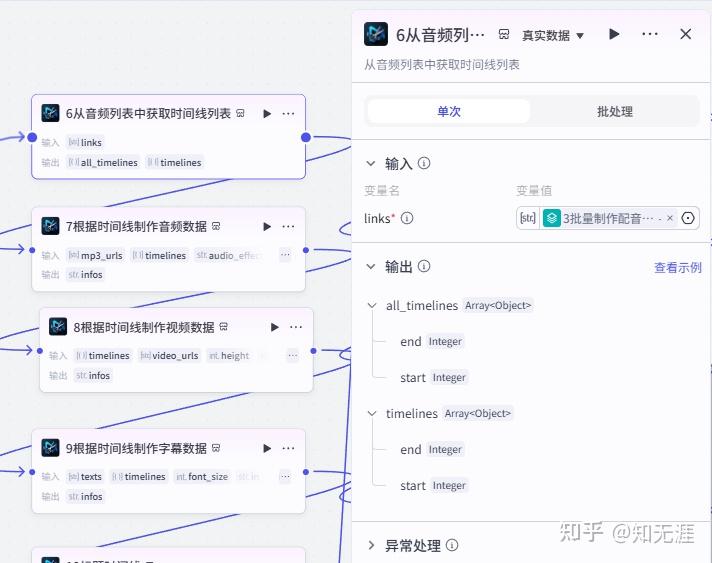Screen dimensions: 712x563
Task: Show info tooltip for 异常处理
Action: [x=452, y=545]
